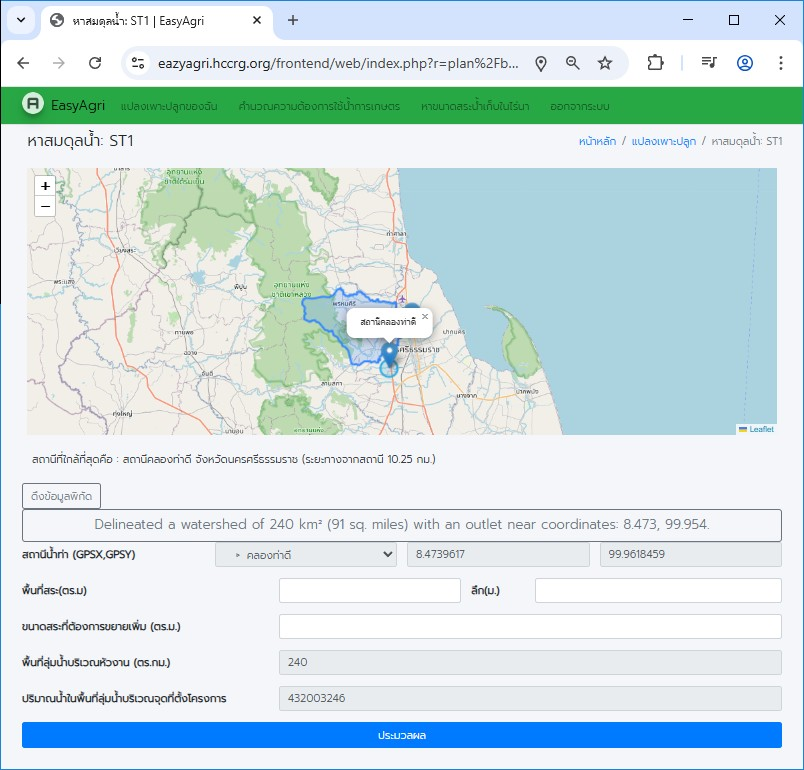Select ออกจากระบบ in the navigation bar

(580, 106)
